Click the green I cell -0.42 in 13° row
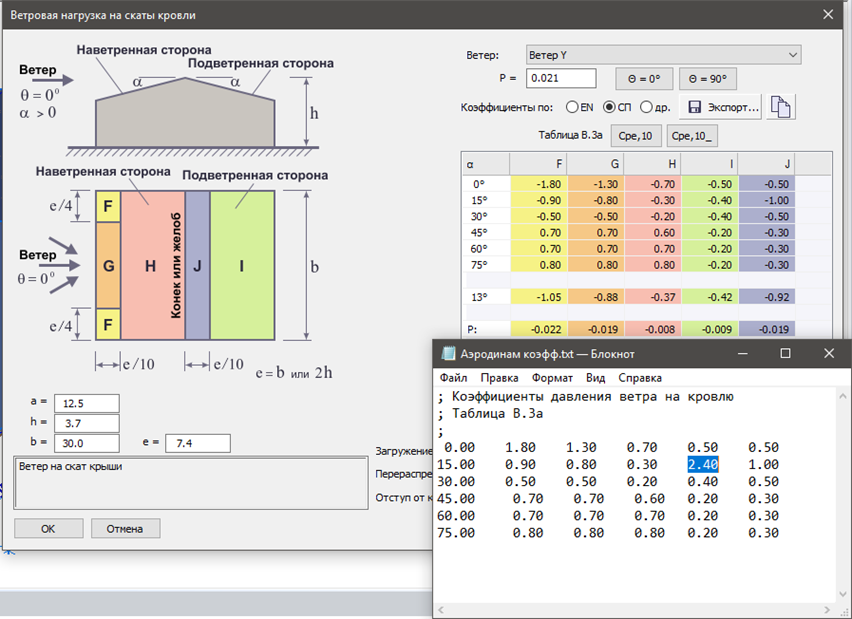Image resolution: width=852 pixels, height=619 pixels. pyautogui.click(x=710, y=297)
